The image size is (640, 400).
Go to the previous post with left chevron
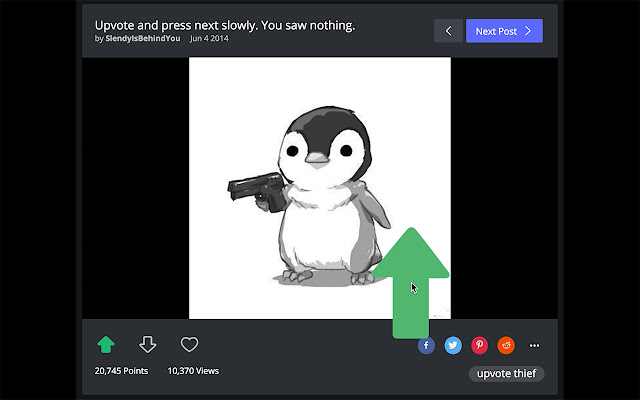[448, 31]
